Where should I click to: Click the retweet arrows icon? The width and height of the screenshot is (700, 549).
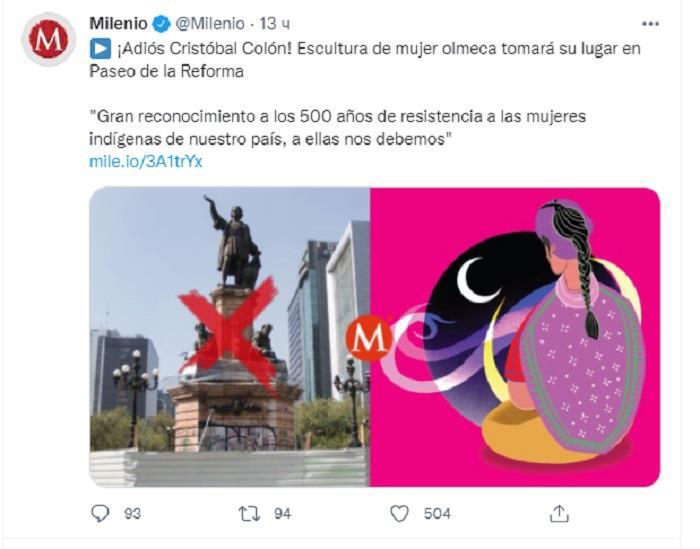(x=249, y=513)
